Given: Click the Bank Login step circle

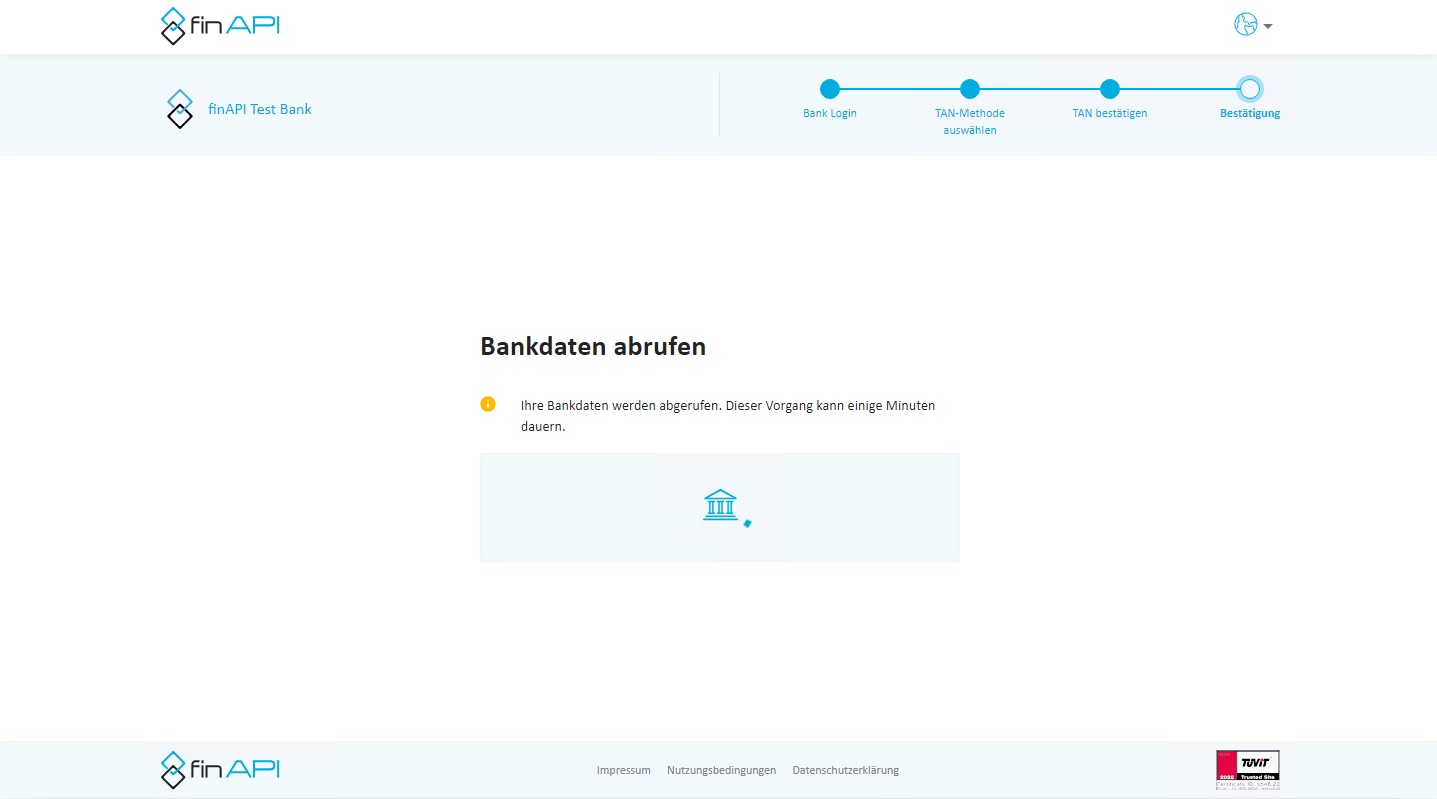Looking at the screenshot, I should [830, 89].
